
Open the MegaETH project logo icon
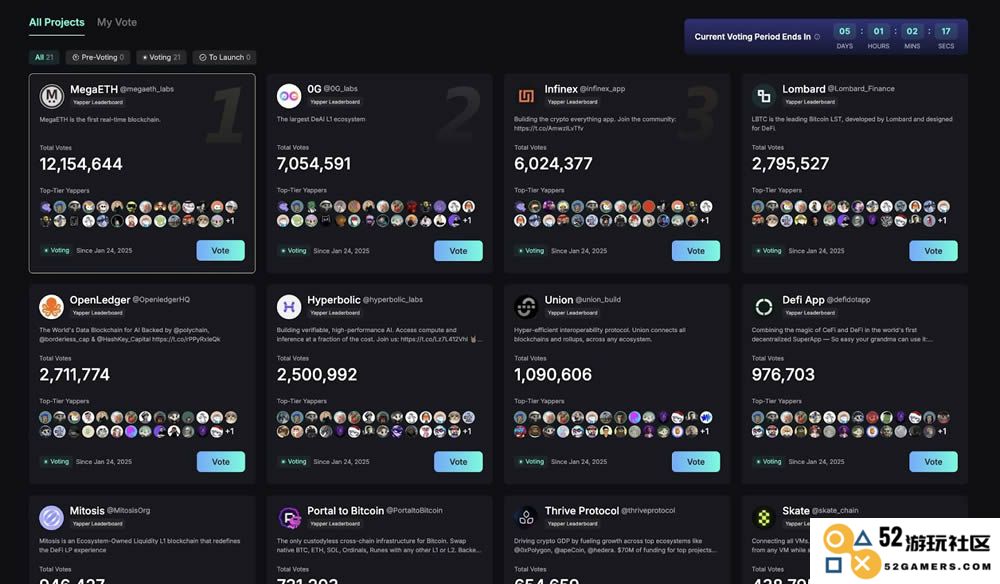(x=52, y=96)
